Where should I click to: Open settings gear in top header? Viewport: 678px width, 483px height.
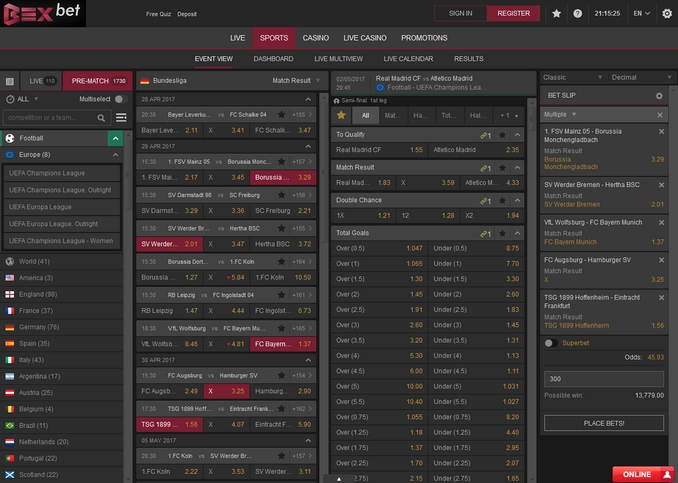[667, 13]
